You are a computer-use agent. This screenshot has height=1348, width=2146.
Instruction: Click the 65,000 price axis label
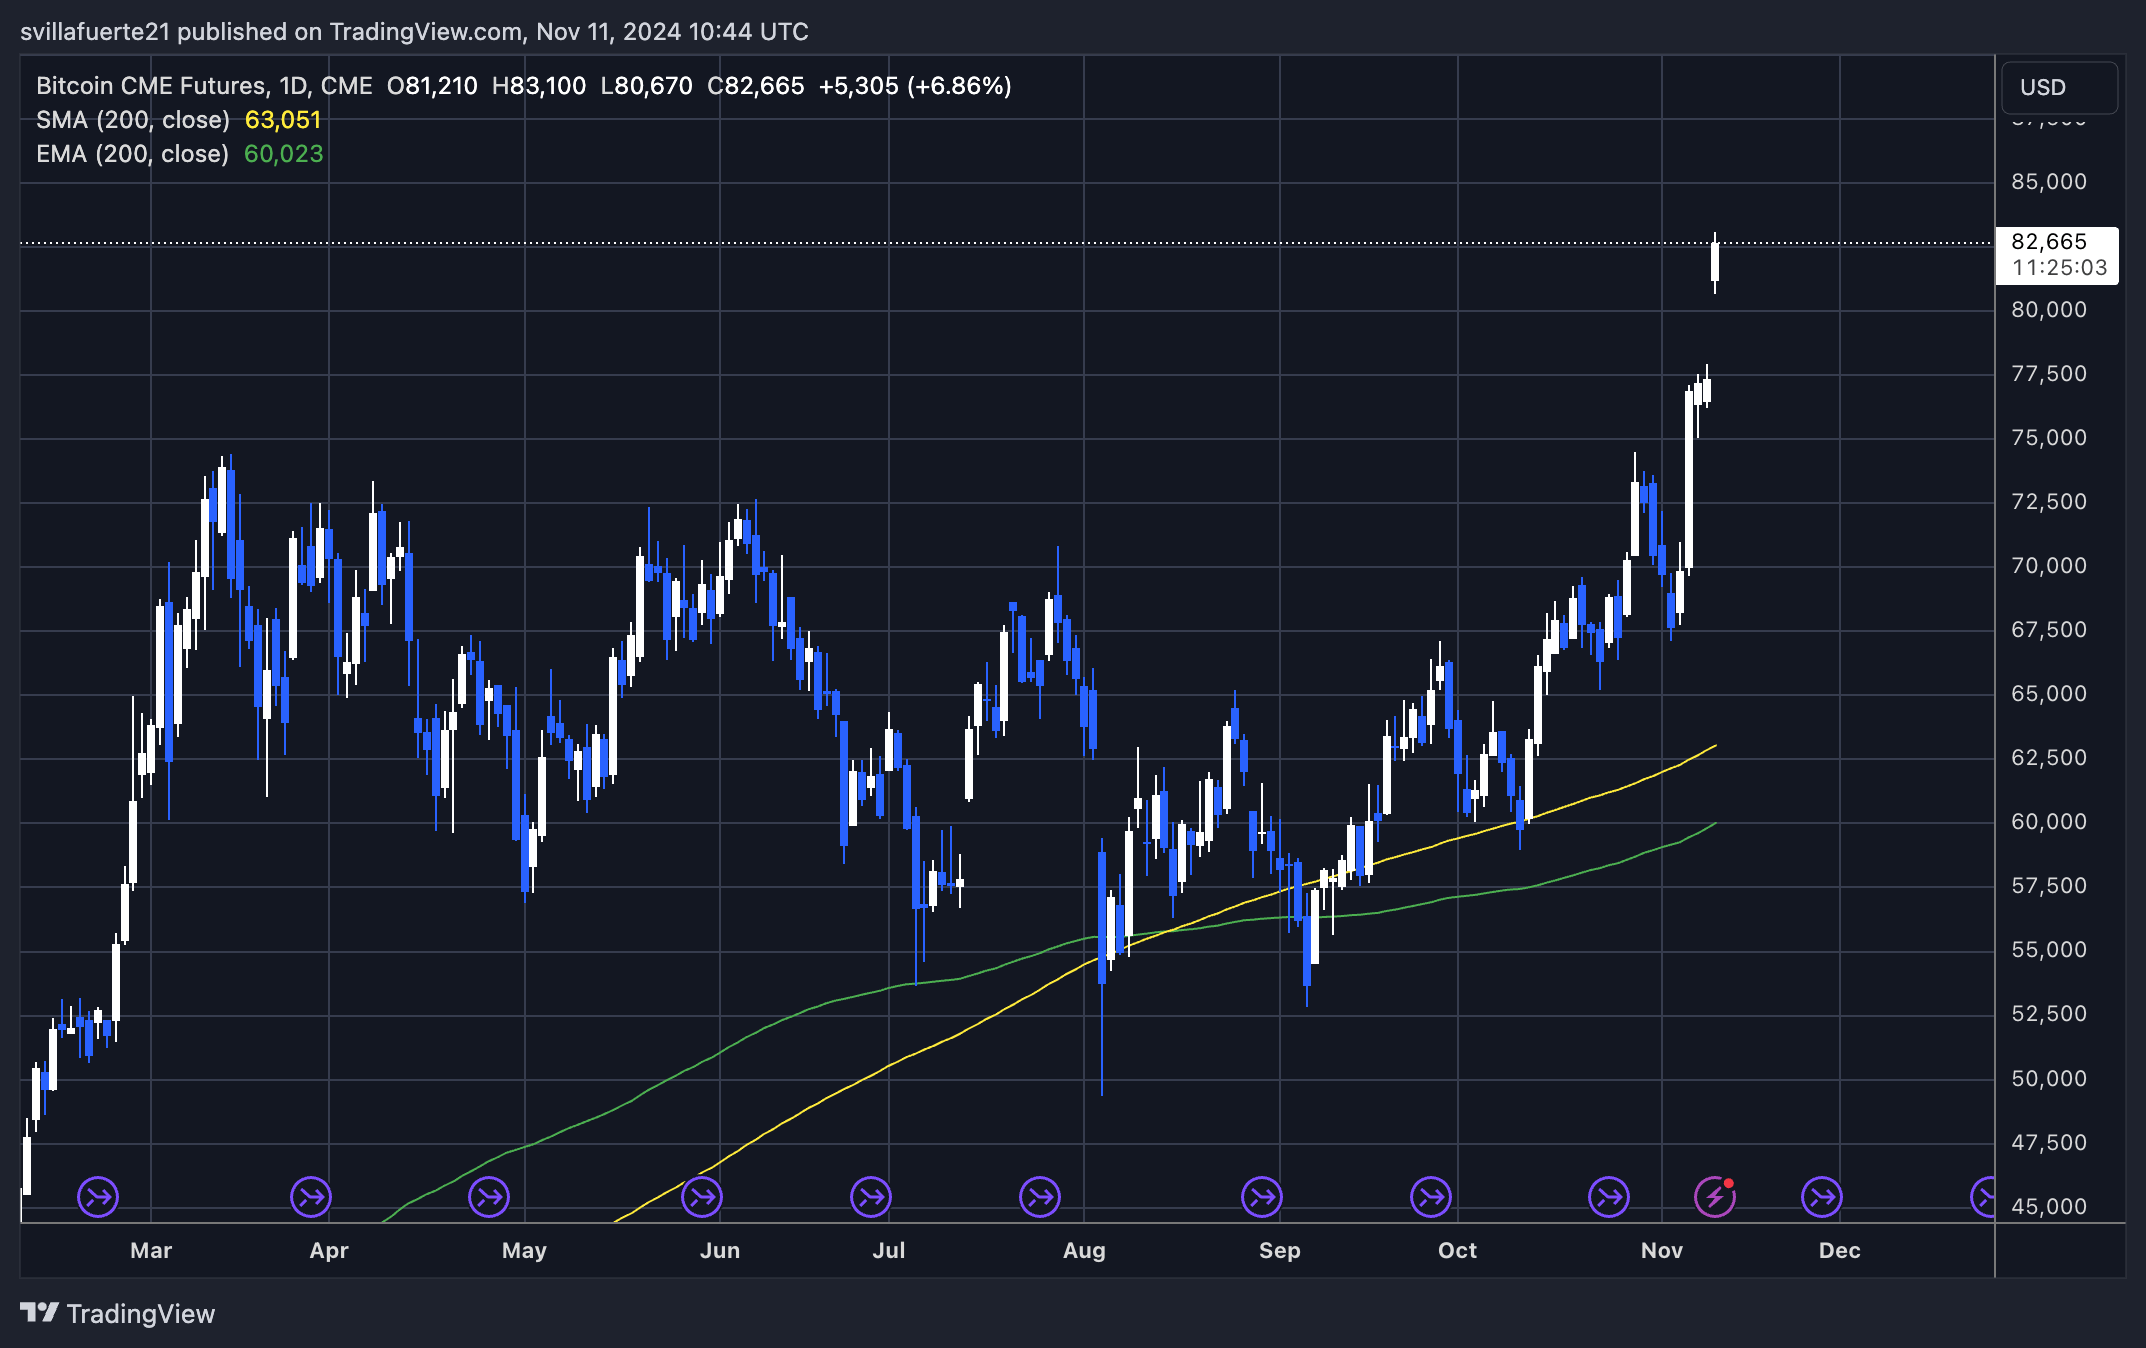2049,694
